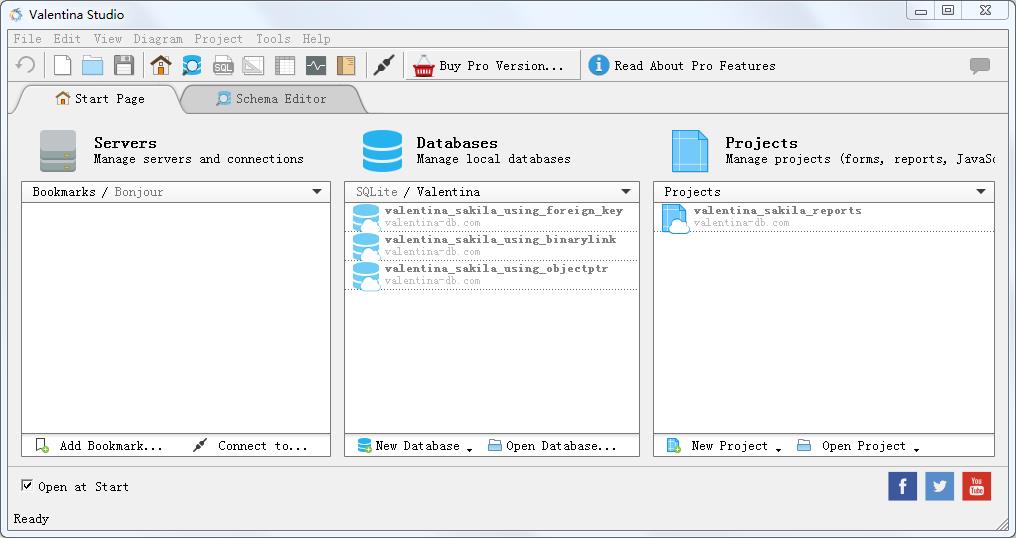Open the diagram ruler toolbar icon
The image size is (1016, 538).
(x=253, y=65)
